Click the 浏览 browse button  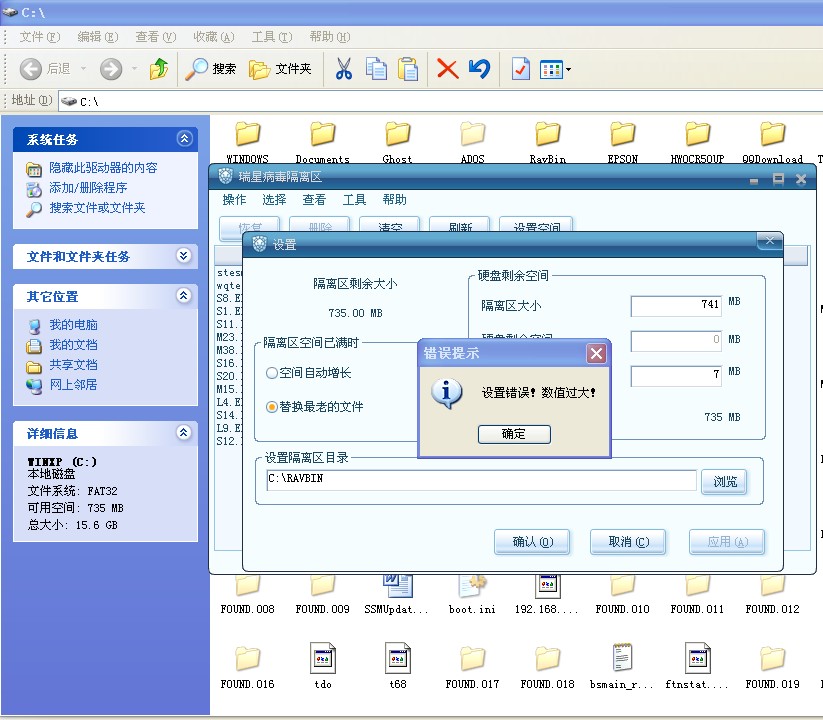pyautogui.click(x=724, y=481)
